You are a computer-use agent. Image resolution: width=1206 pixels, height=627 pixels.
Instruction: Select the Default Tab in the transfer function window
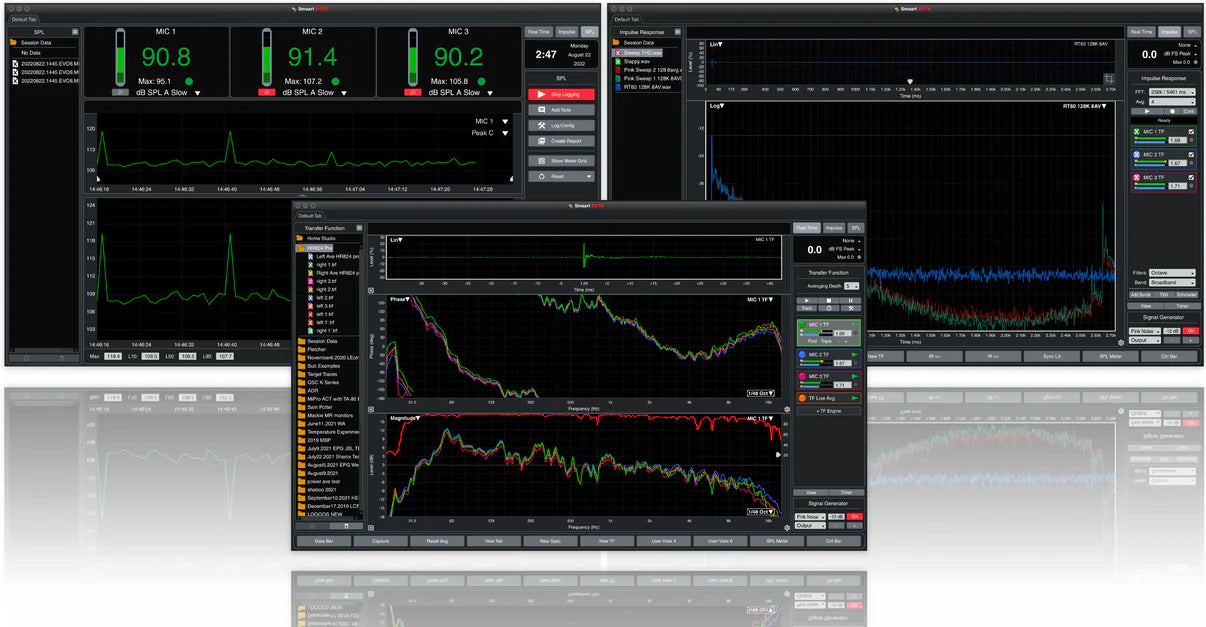(310, 215)
